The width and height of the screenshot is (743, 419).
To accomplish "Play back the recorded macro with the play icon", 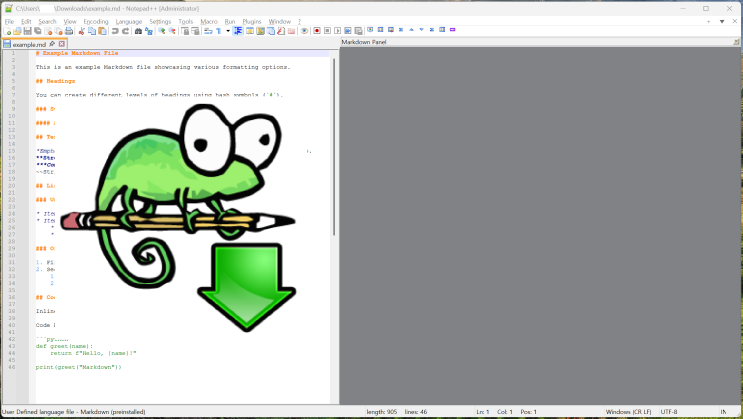I will (x=337, y=31).
